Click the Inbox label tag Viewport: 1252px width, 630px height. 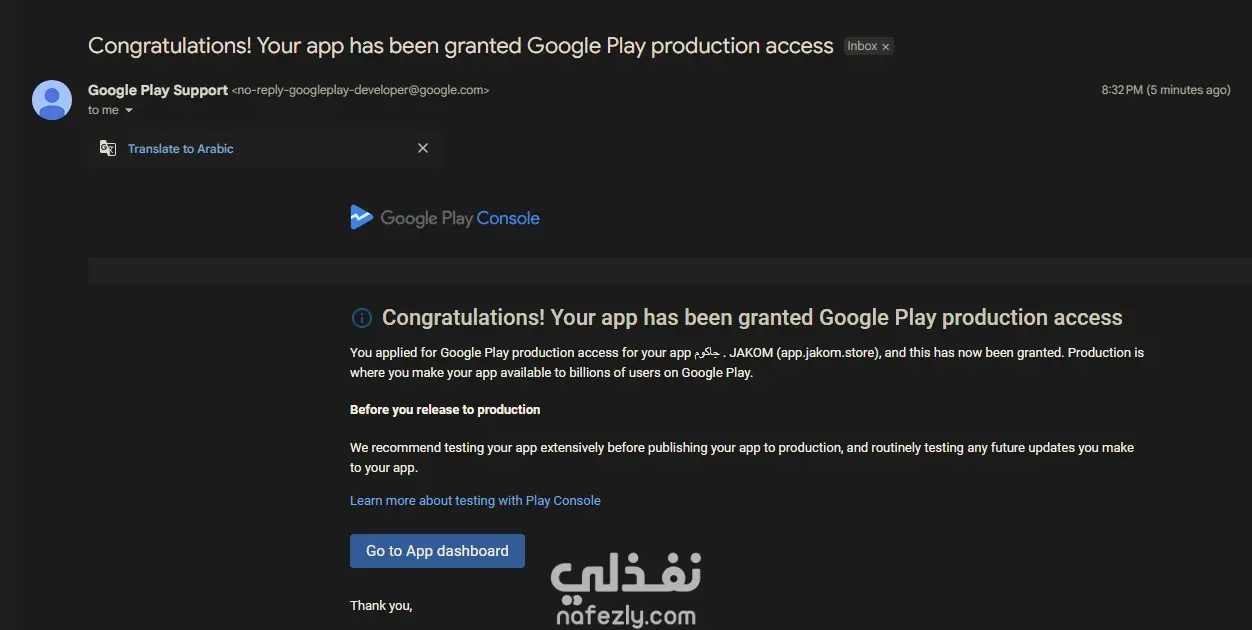pyautogui.click(x=861, y=46)
